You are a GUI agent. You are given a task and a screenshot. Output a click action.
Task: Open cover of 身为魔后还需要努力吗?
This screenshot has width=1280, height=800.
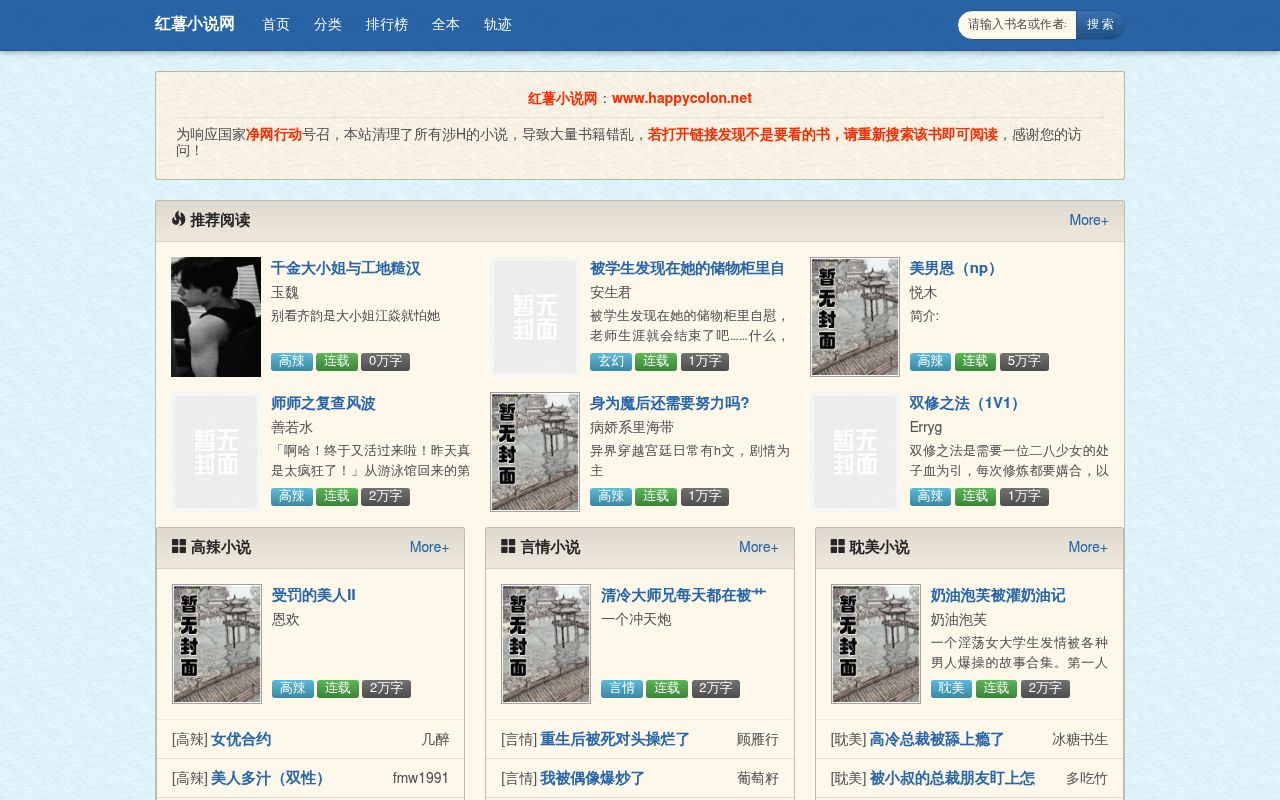(535, 452)
